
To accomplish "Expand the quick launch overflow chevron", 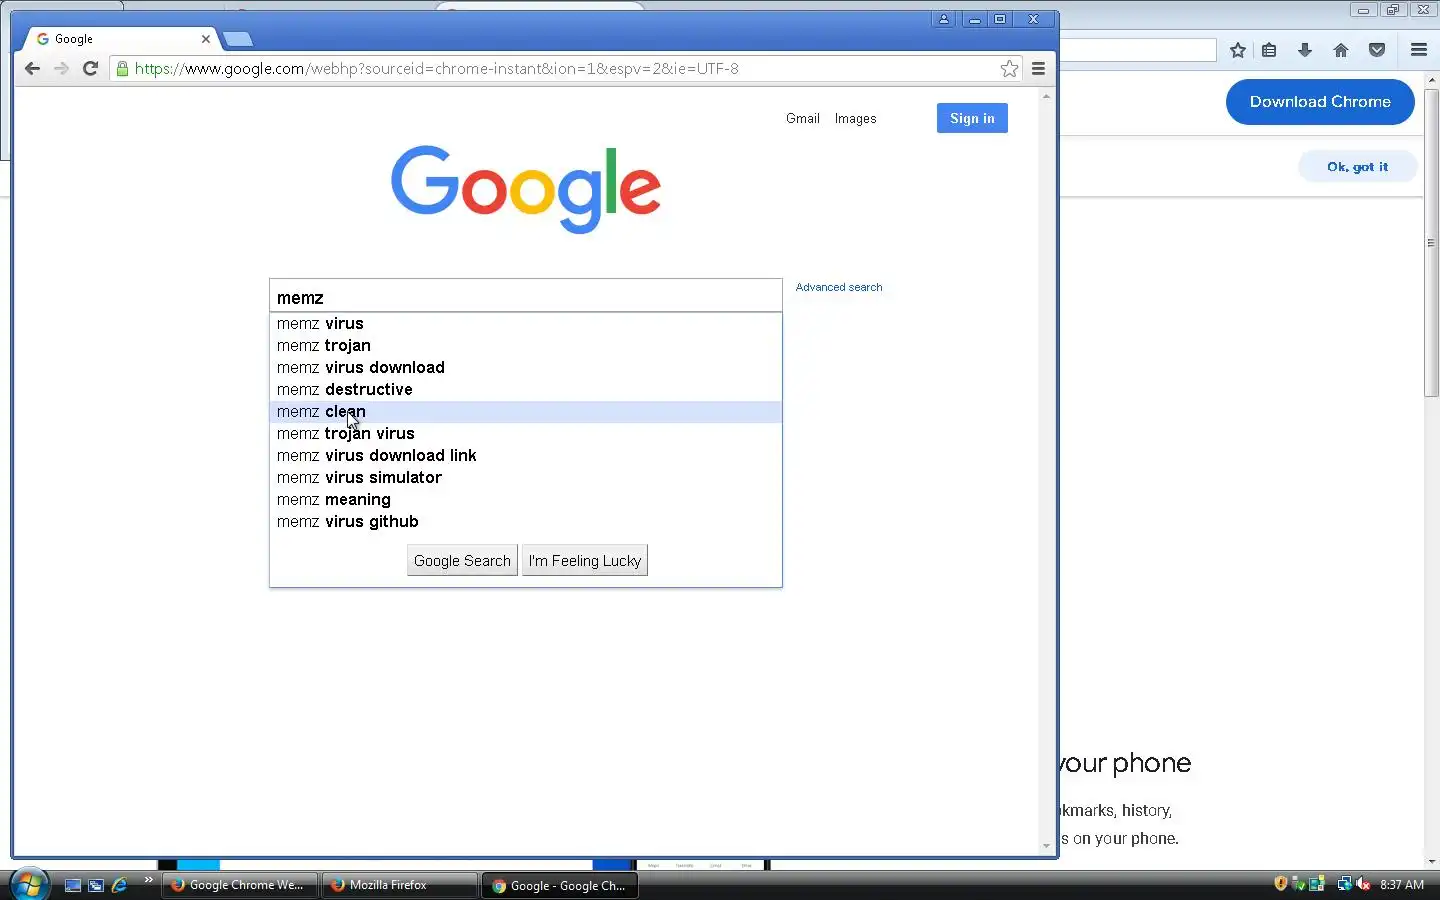I will [x=149, y=880].
